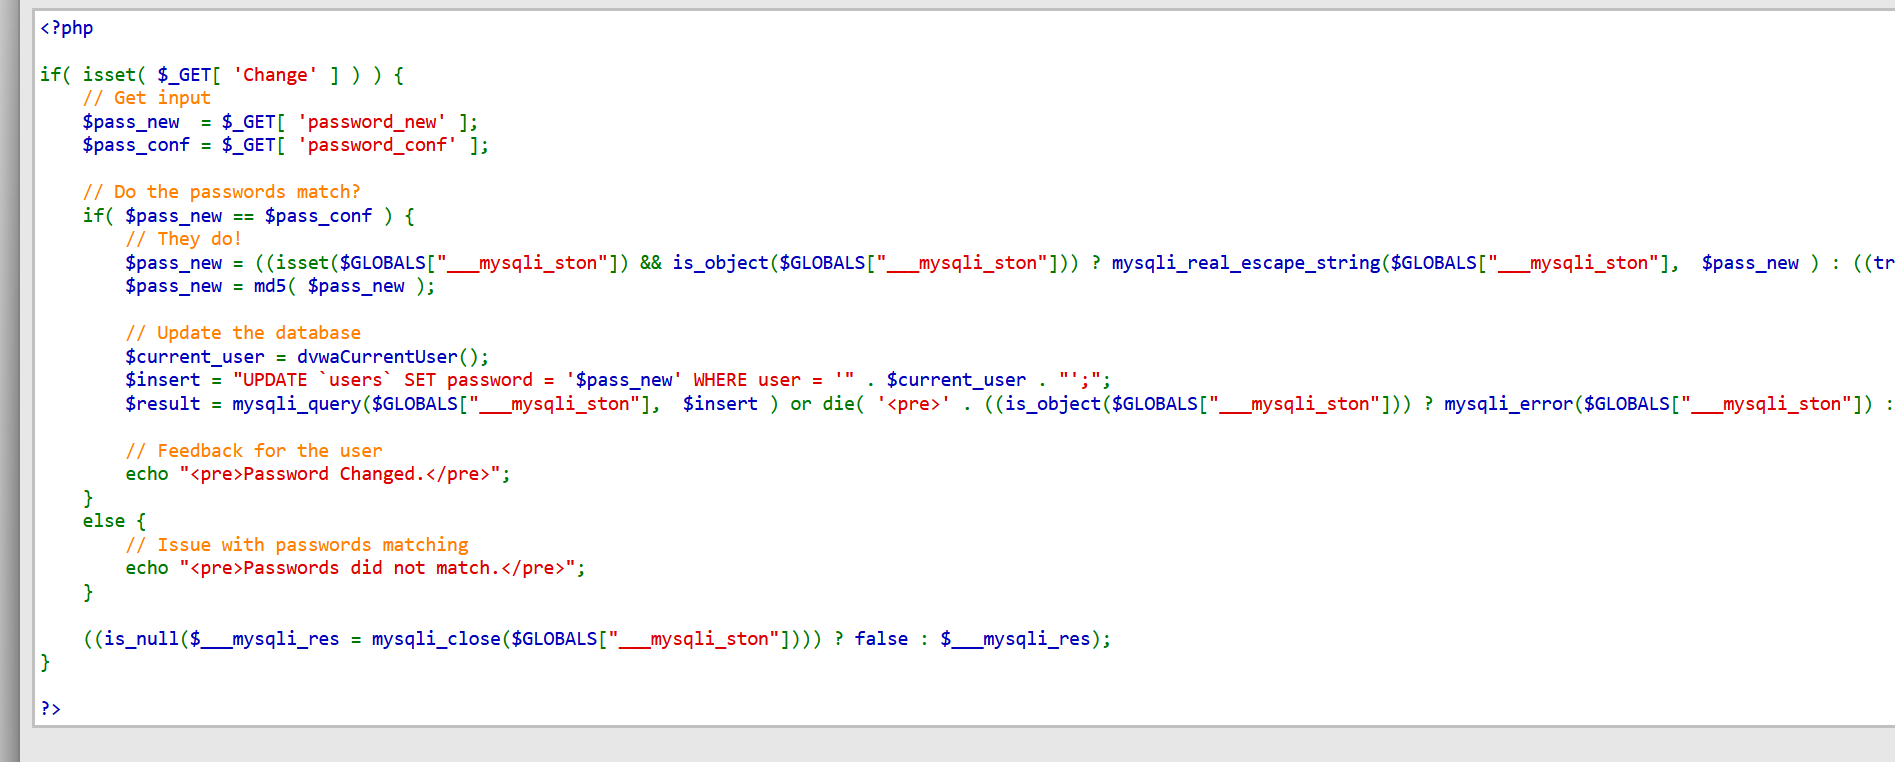1895x762 pixels.
Task: Click the '// Issue with passwords matching' comment
Action: (297, 545)
